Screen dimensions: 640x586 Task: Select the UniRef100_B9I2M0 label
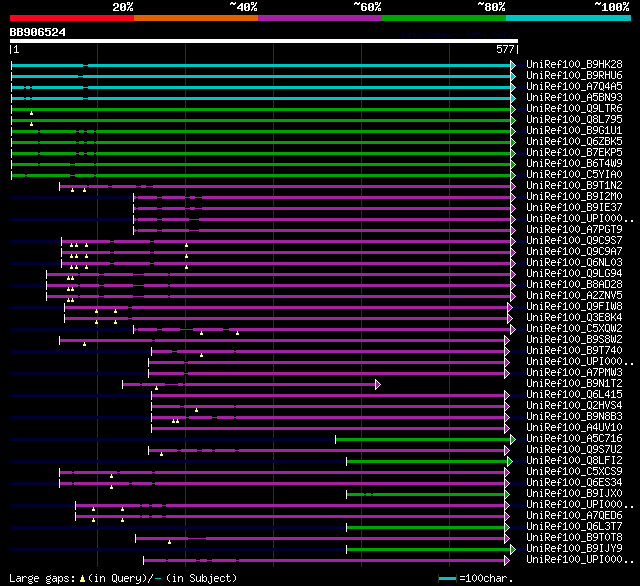[x=574, y=197]
